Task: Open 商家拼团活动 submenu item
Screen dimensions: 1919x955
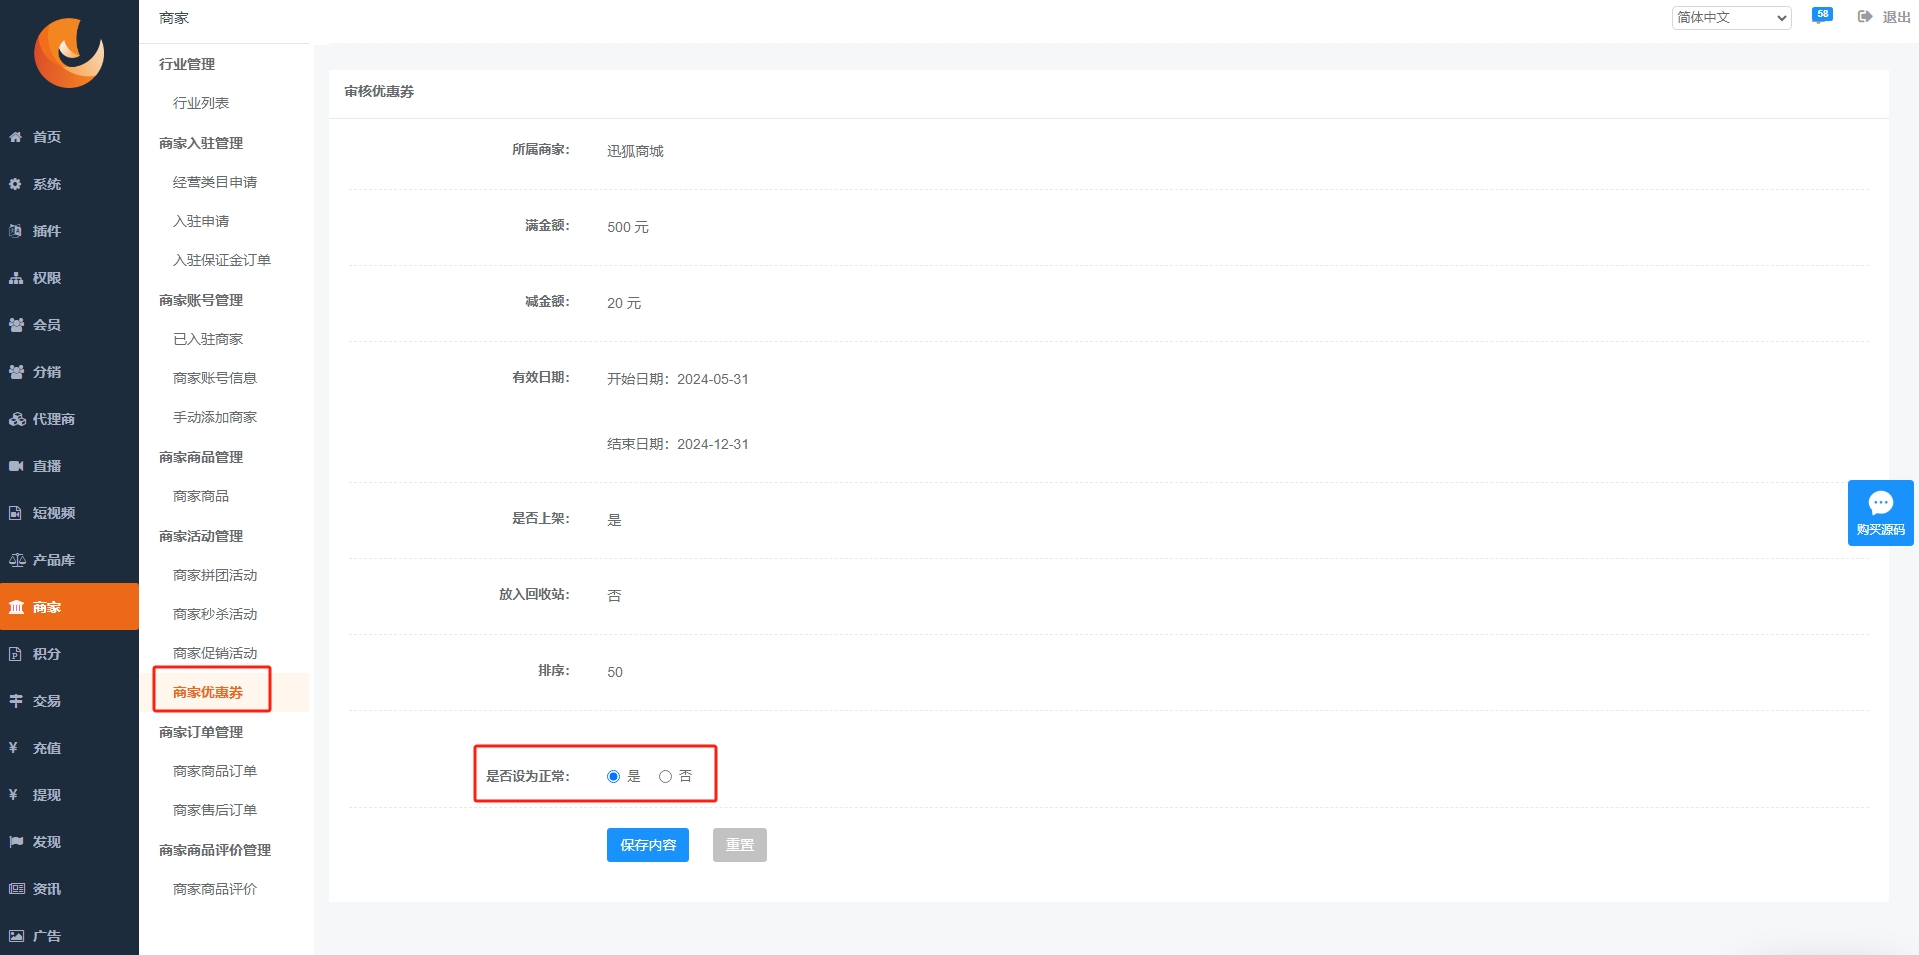Action: click(215, 575)
